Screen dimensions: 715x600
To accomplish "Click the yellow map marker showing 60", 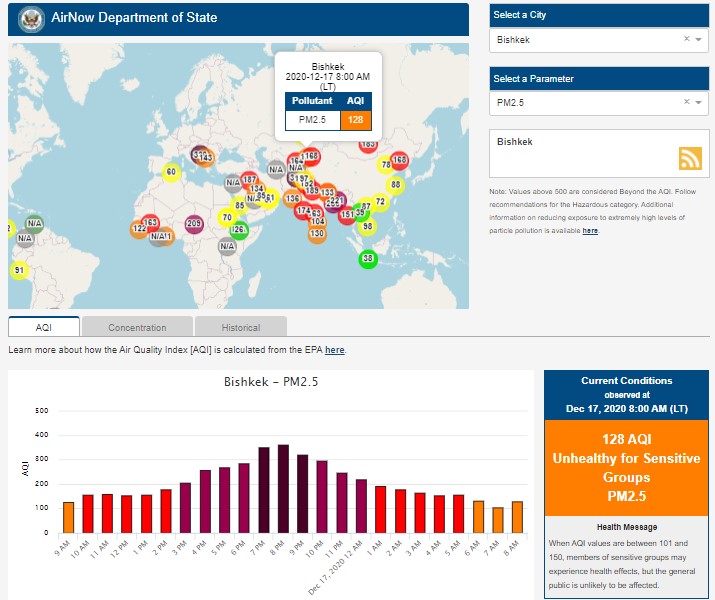I will 171,172.
